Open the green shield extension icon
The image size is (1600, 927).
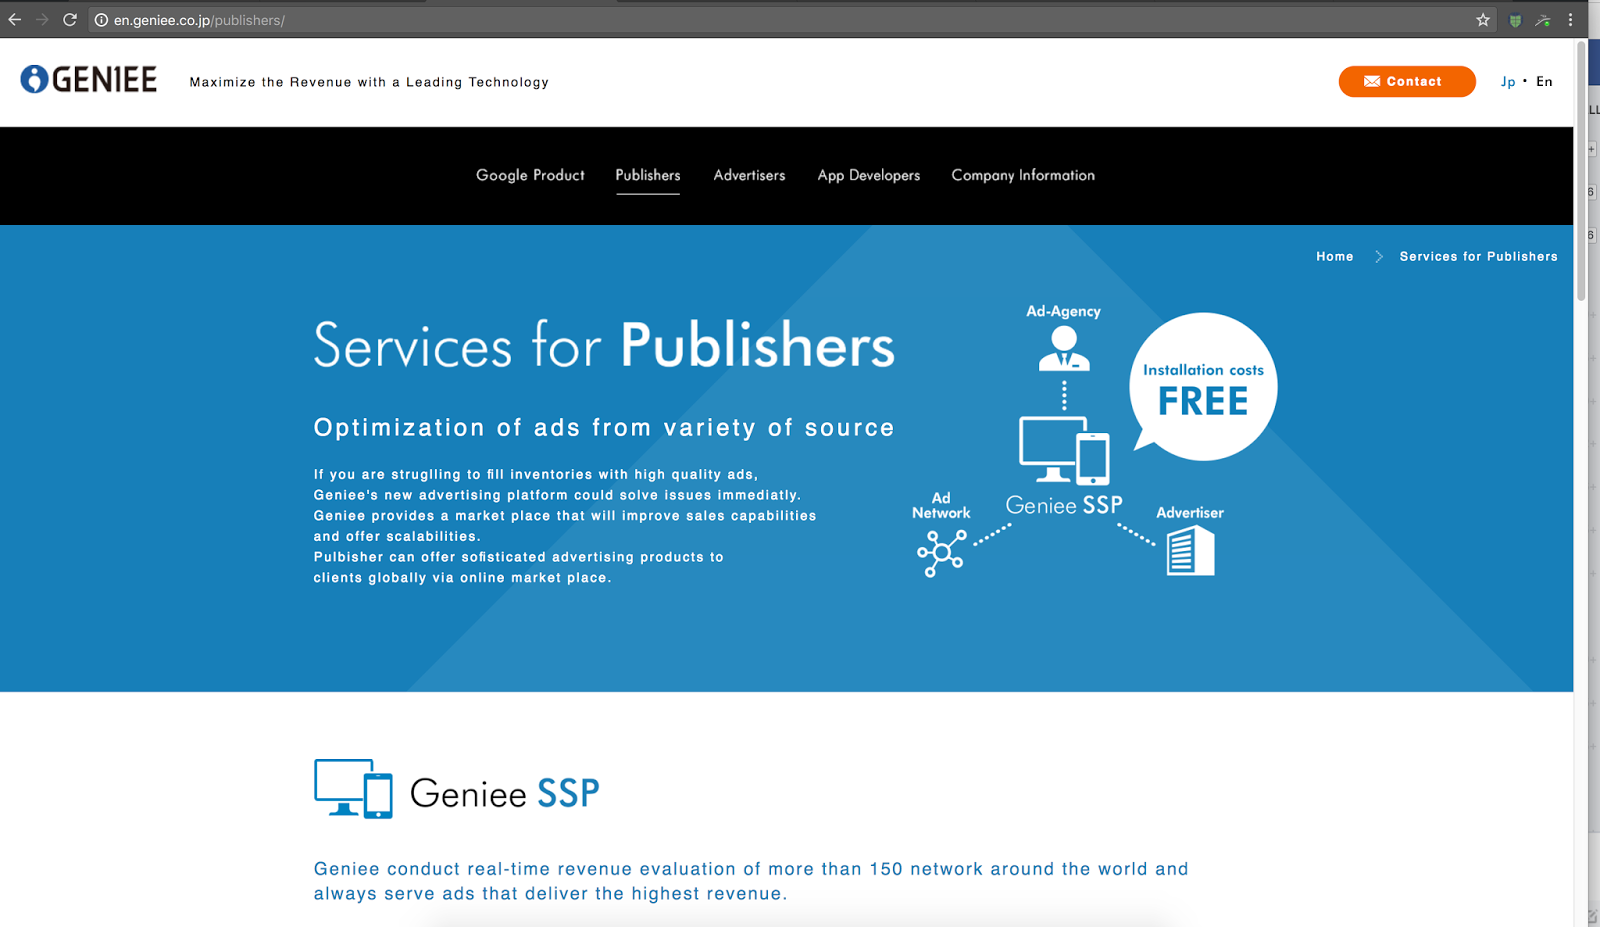[x=1515, y=20]
